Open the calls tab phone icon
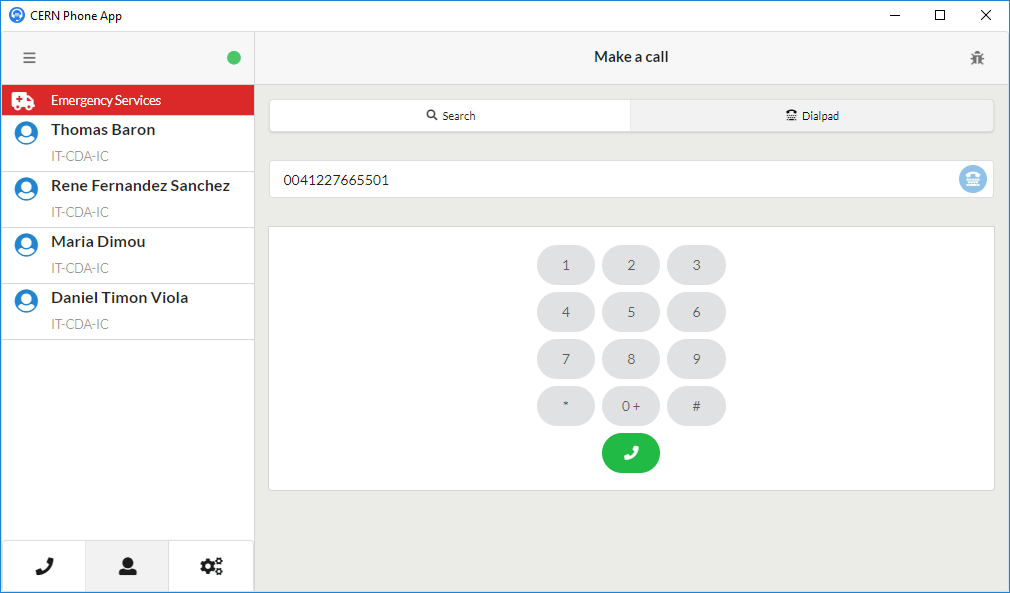 pos(44,566)
